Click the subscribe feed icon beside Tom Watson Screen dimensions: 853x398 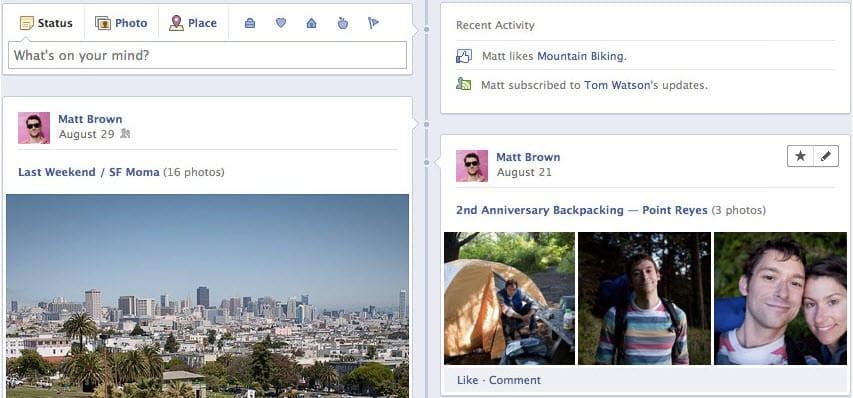point(463,84)
